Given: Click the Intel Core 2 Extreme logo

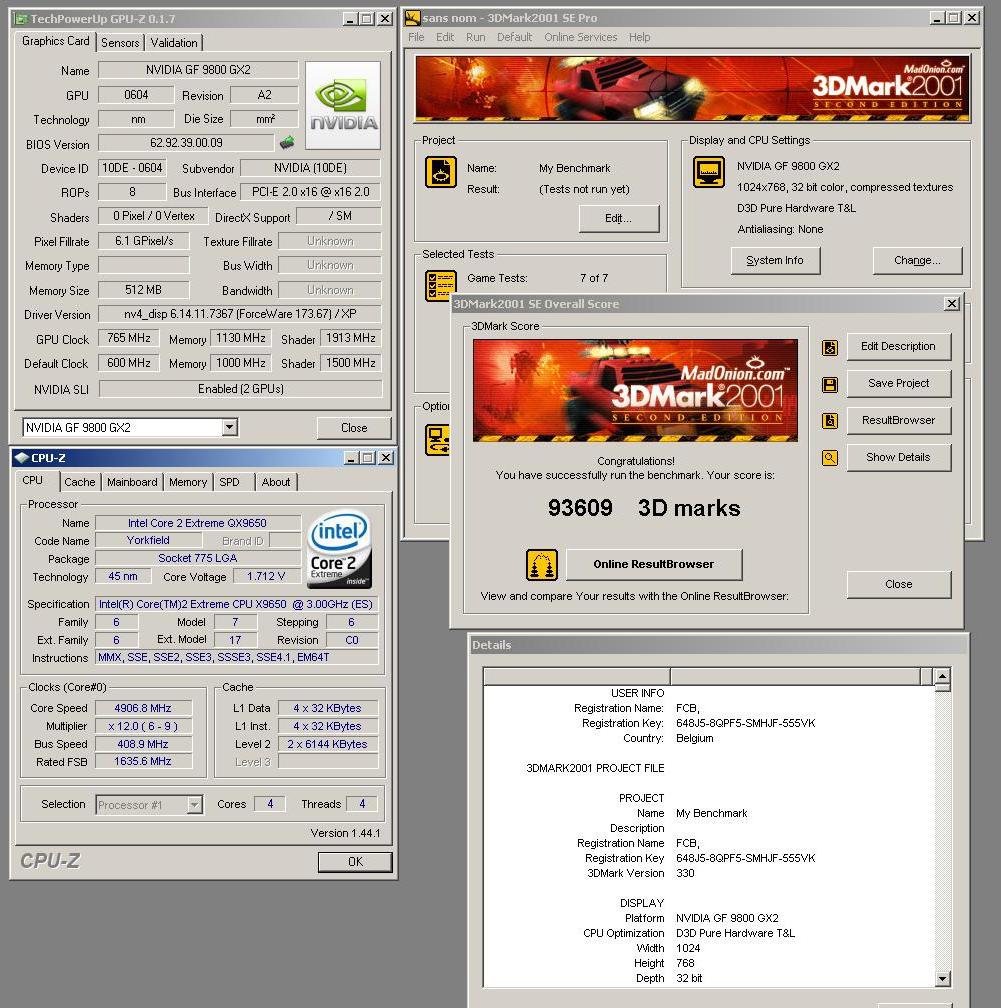Looking at the screenshot, I should pyautogui.click(x=339, y=549).
